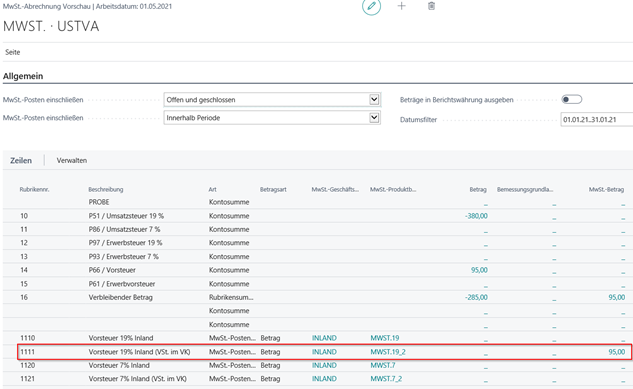The width and height of the screenshot is (633, 389).
Task: Click the MwSt.-Betrag column header
Action: tap(606, 189)
